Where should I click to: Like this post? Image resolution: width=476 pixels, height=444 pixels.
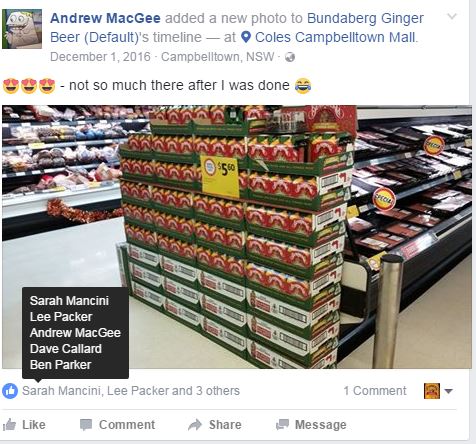point(24,425)
